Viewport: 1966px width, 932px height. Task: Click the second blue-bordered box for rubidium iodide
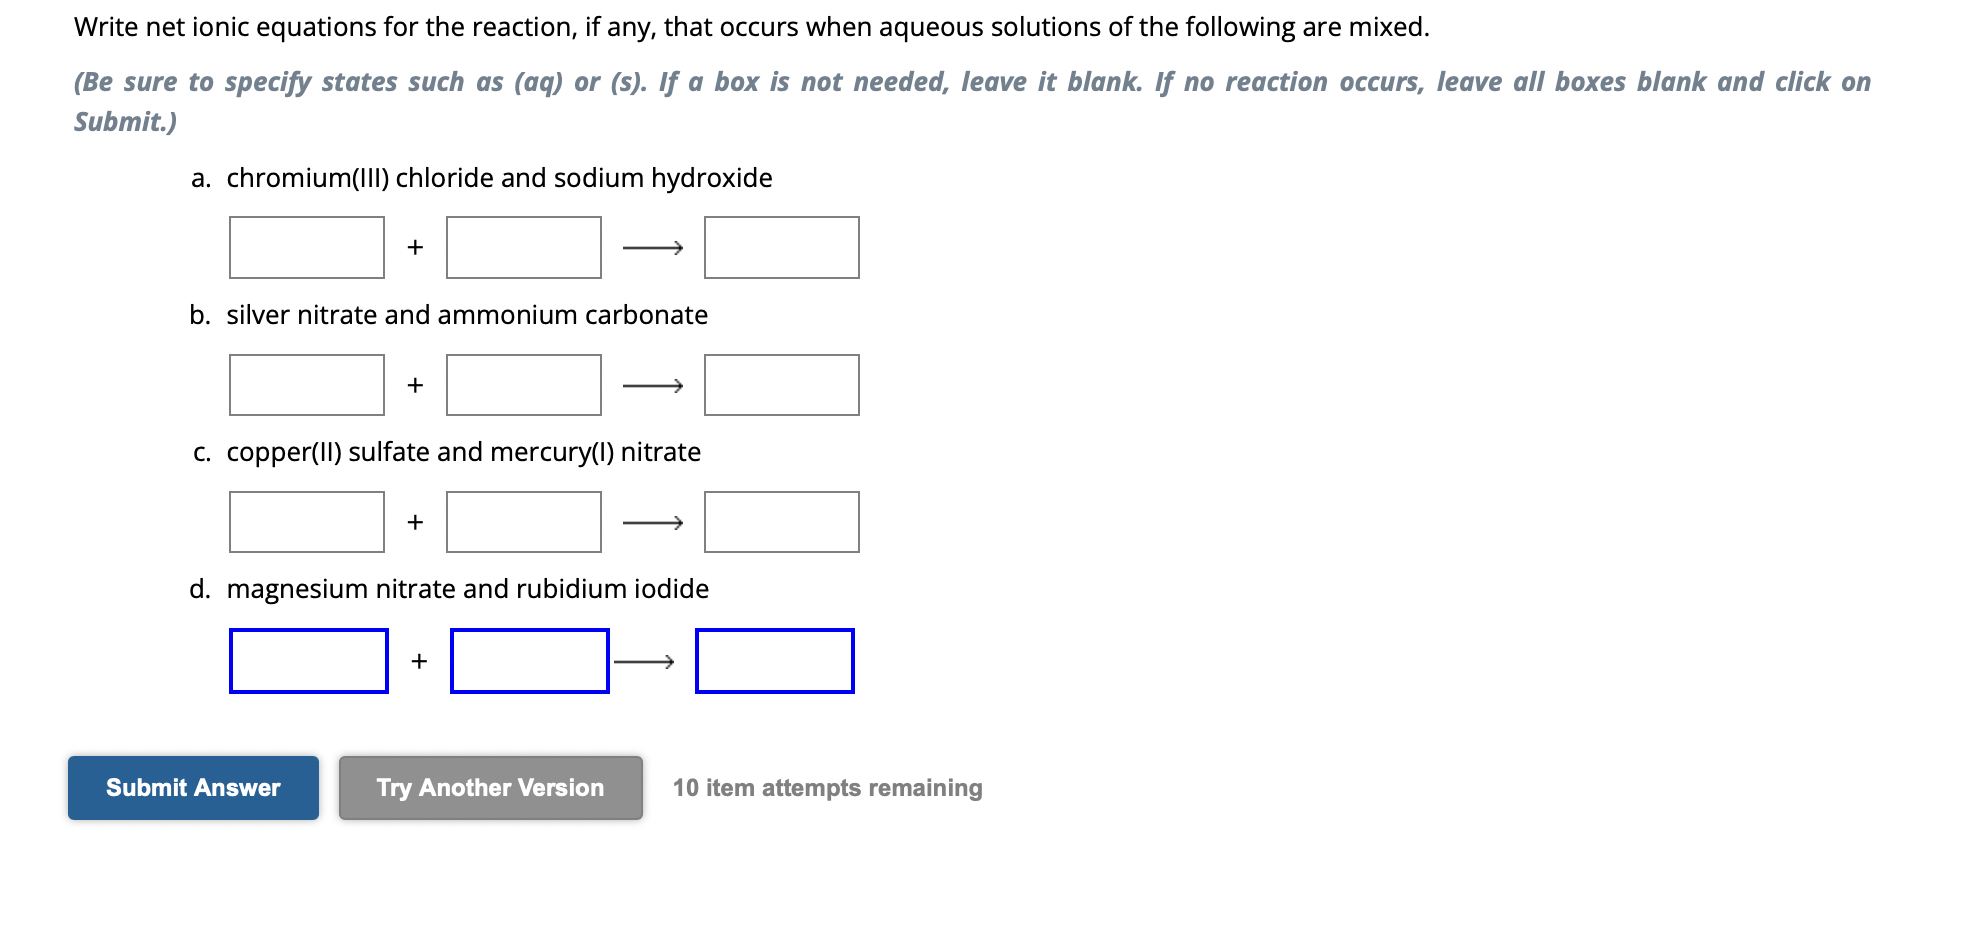point(529,659)
